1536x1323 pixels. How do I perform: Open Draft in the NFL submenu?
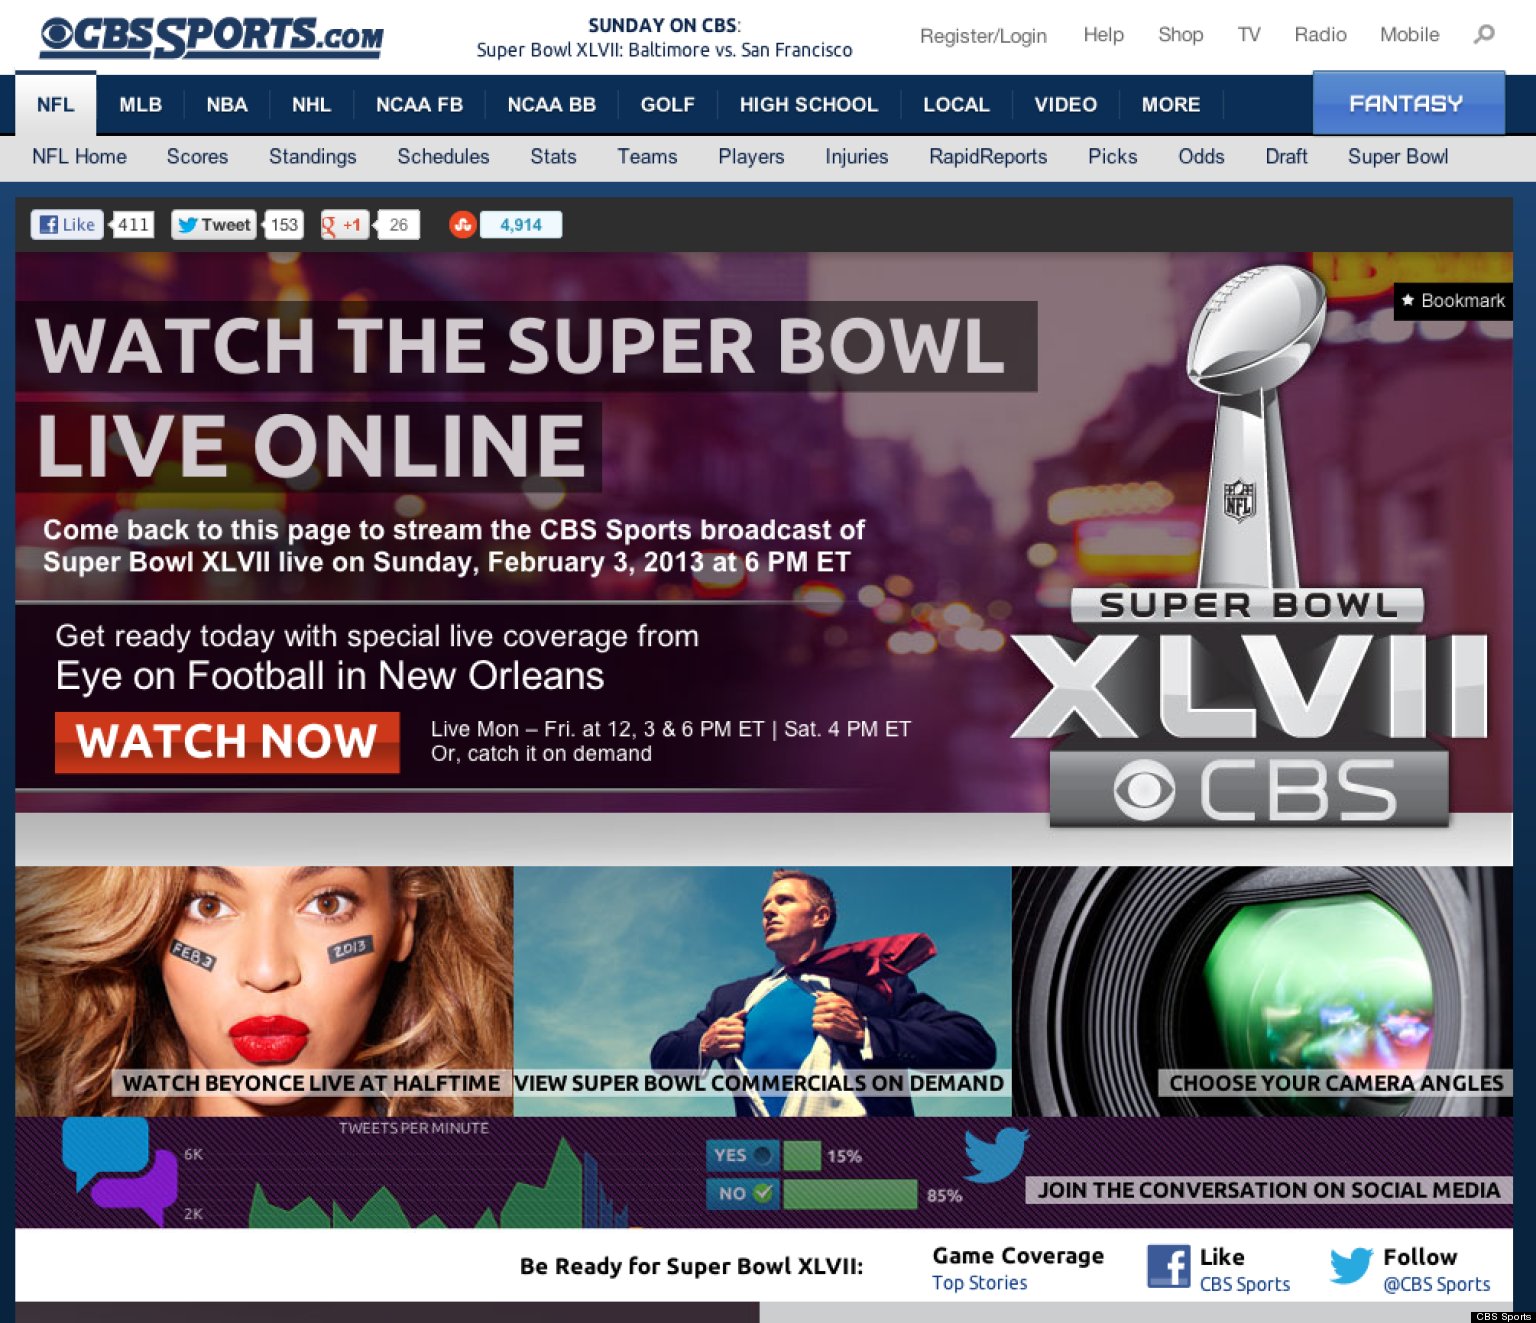coord(1286,157)
